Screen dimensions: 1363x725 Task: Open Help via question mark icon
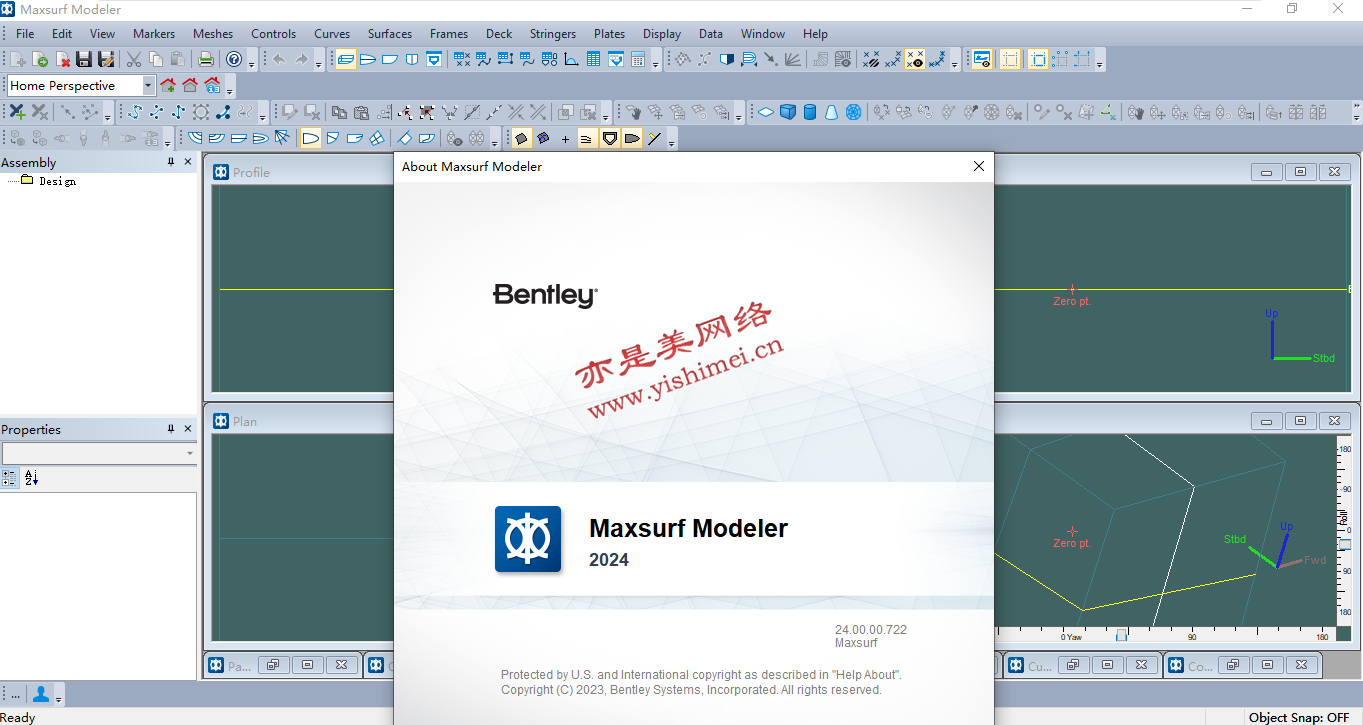[x=233, y=59]
